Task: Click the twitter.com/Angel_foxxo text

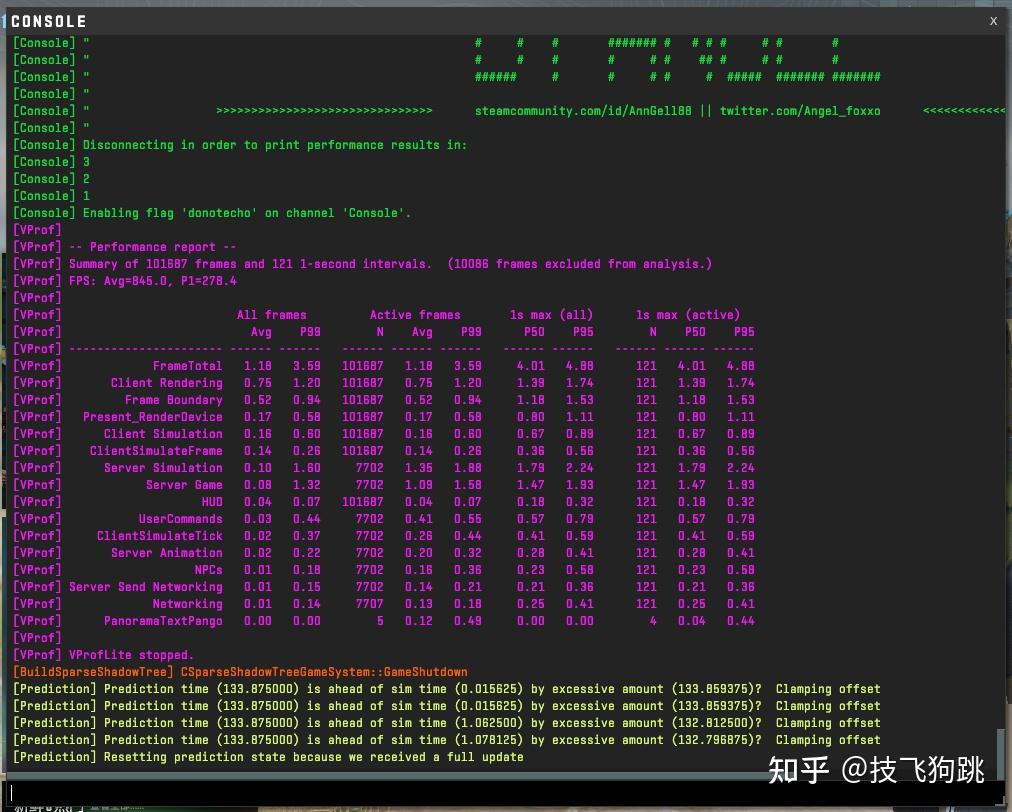Action: click(x=800, y=111)
